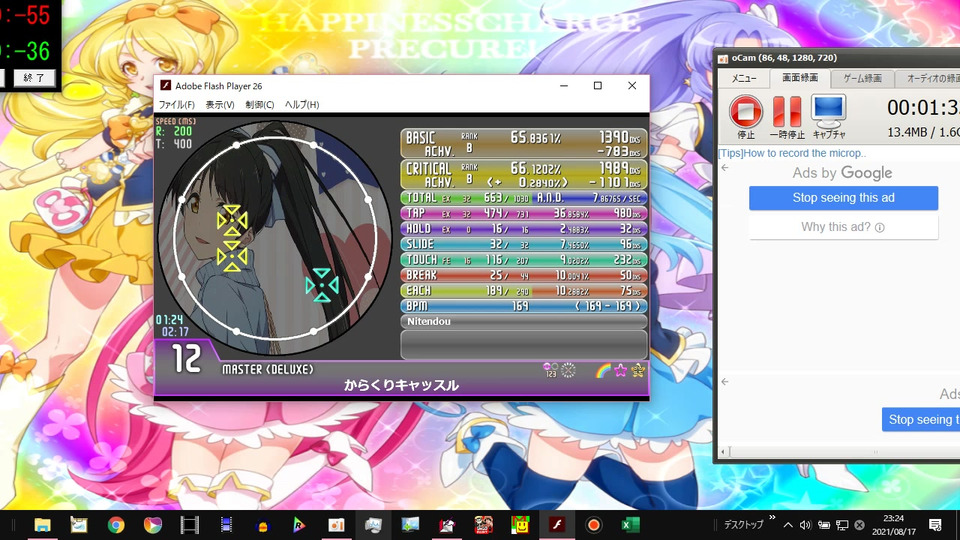The width and height of the screenshot is (960, 540).
Task: Click the cyan touch note marker
Action: coord(322,285)
